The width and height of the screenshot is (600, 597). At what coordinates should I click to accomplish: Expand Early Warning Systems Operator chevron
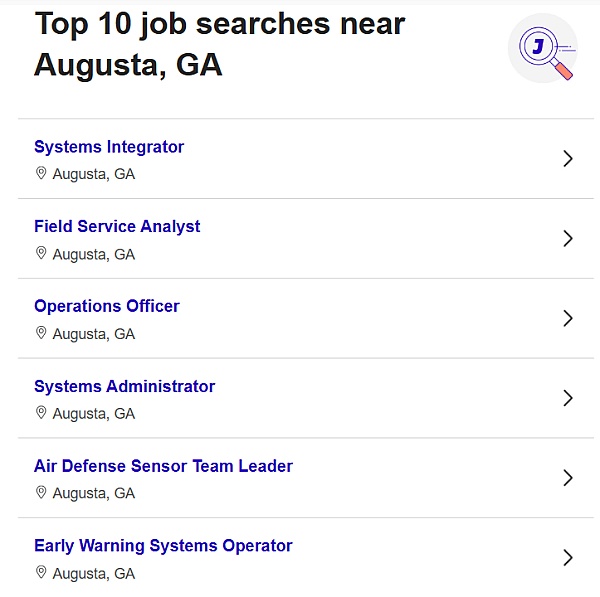(568, 558)
